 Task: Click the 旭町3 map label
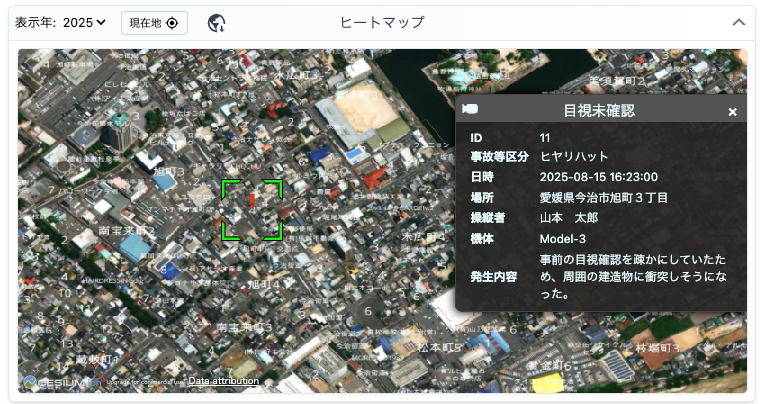[x=168, y=172]
